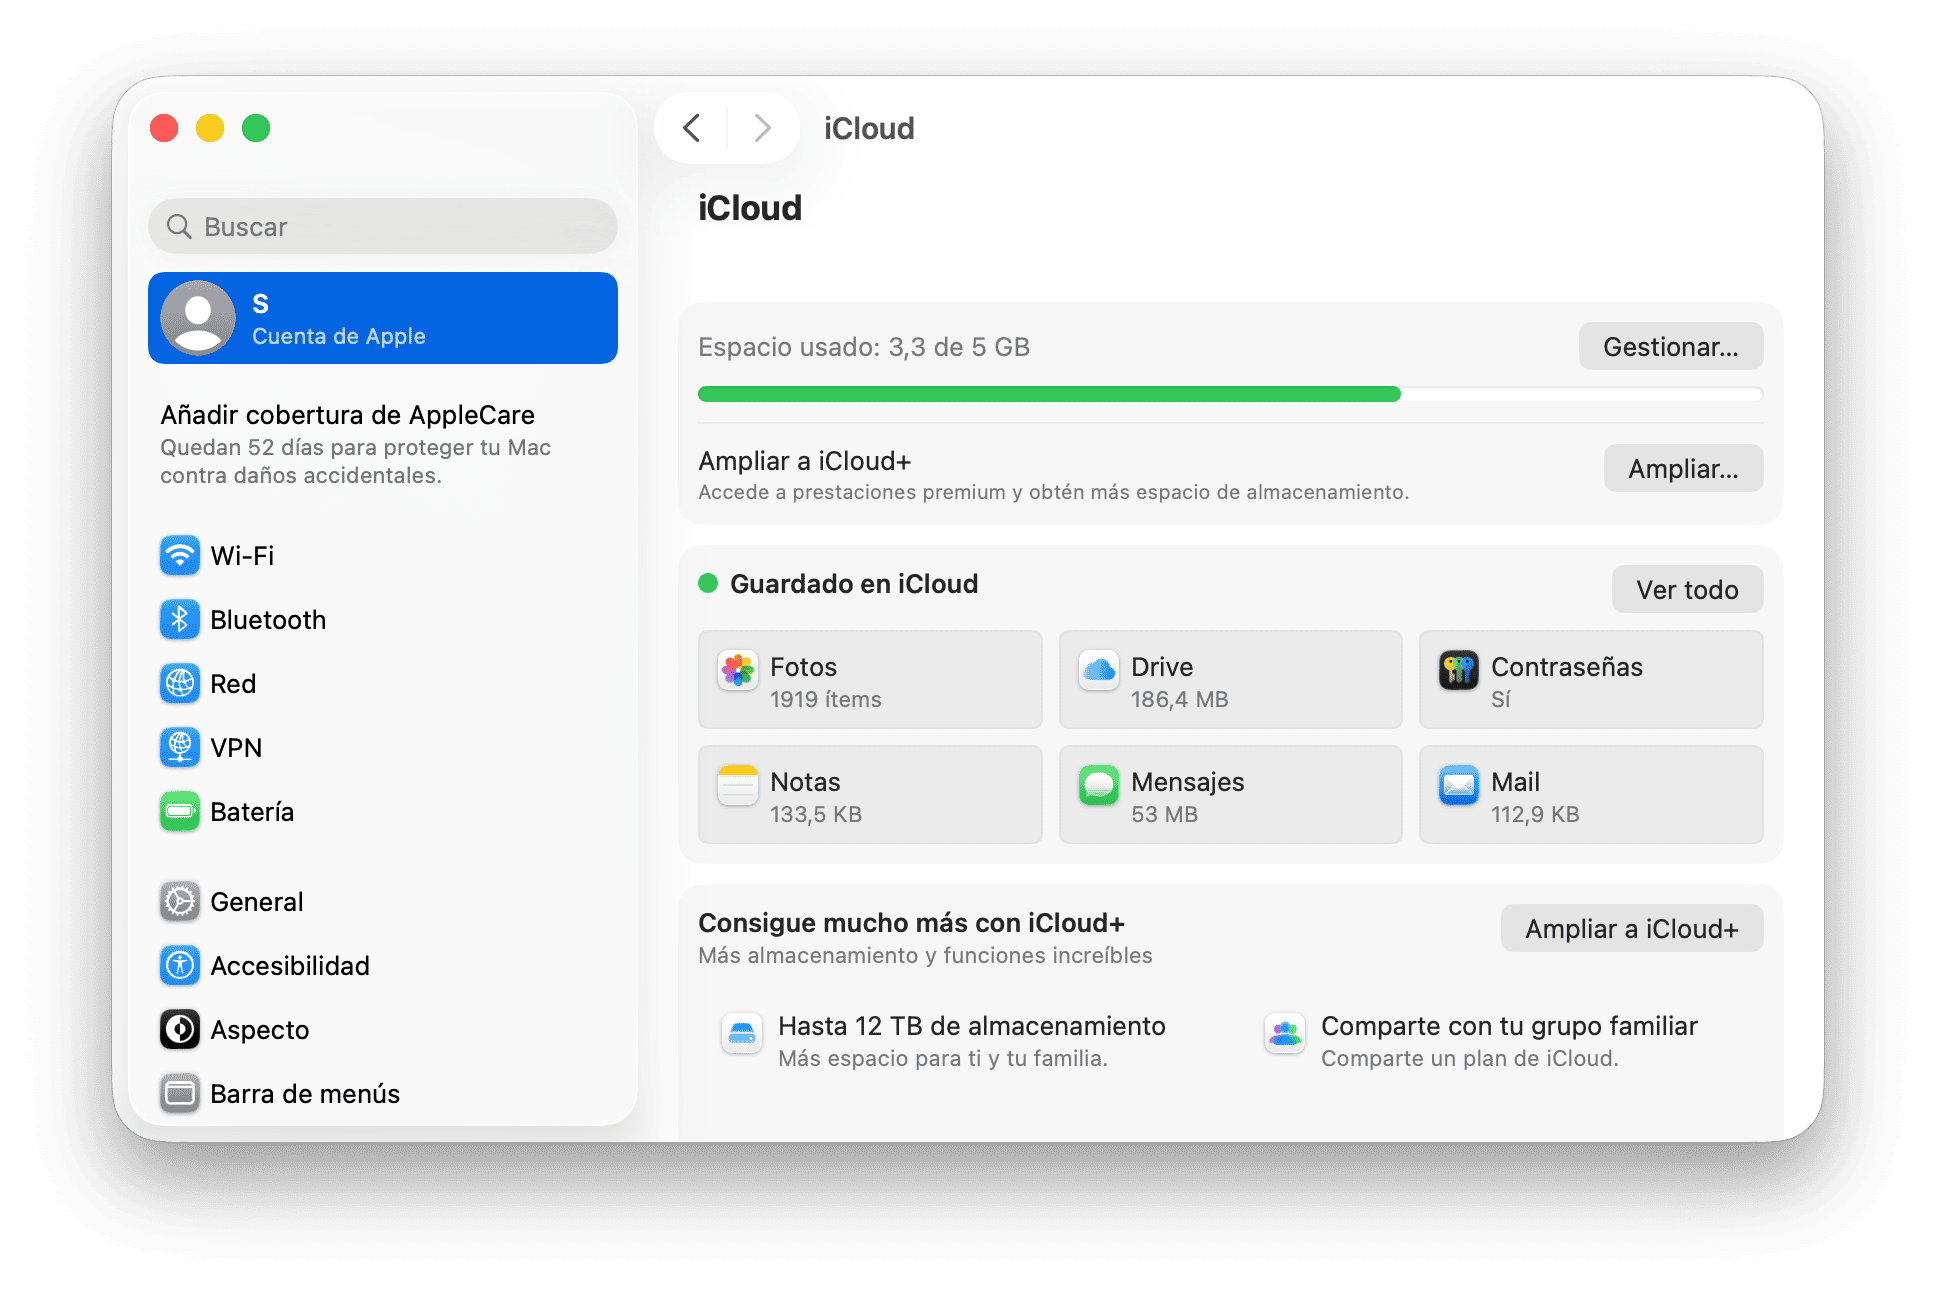
Task: Click the back navigation arrow
Action: 691,128
